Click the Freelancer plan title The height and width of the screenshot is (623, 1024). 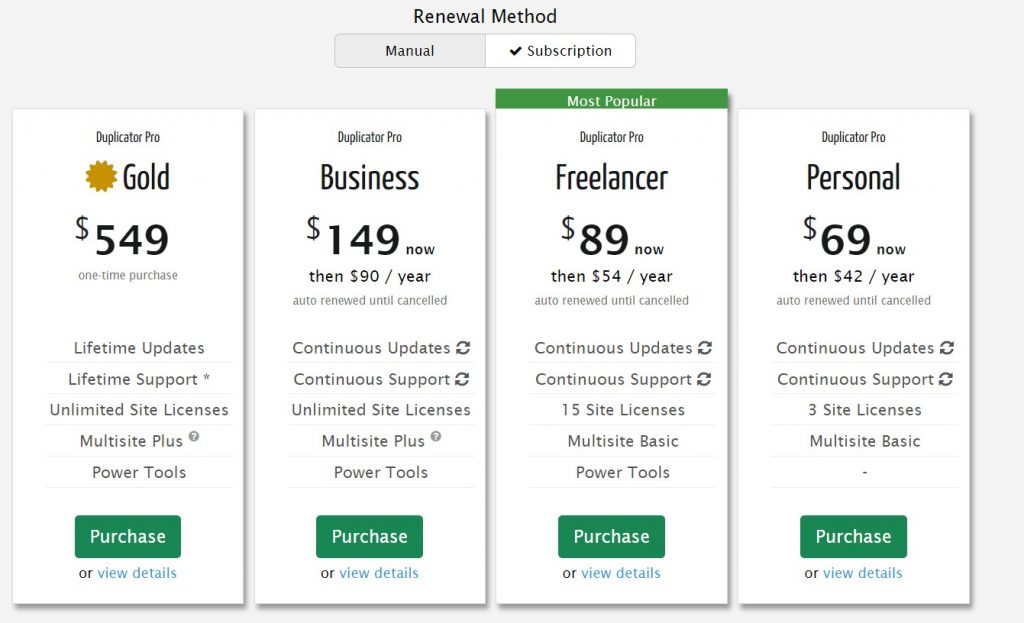pos(611,178)
